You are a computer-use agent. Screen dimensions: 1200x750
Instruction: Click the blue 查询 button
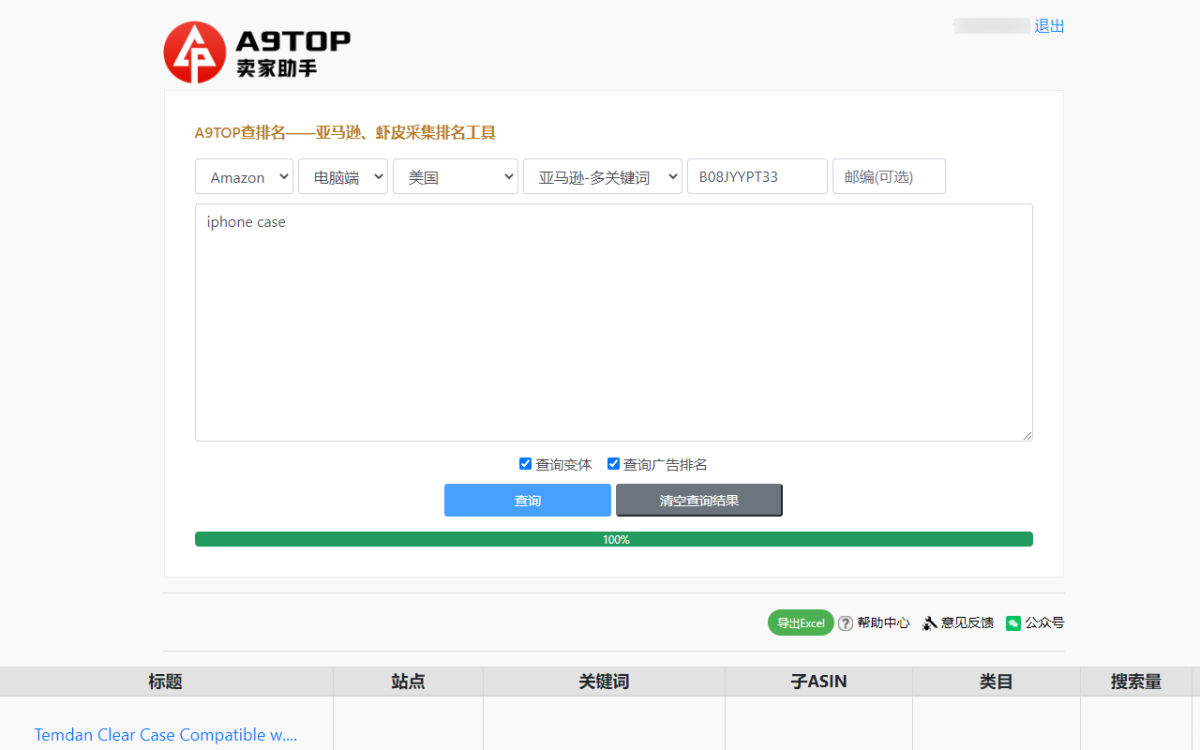coord(527,500)
